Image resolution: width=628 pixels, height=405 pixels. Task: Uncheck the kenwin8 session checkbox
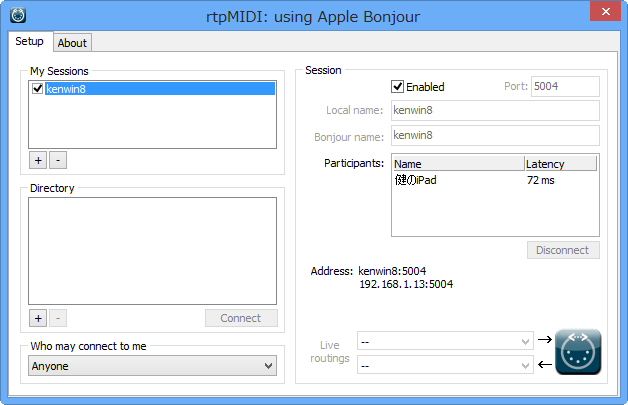[38, 89]
